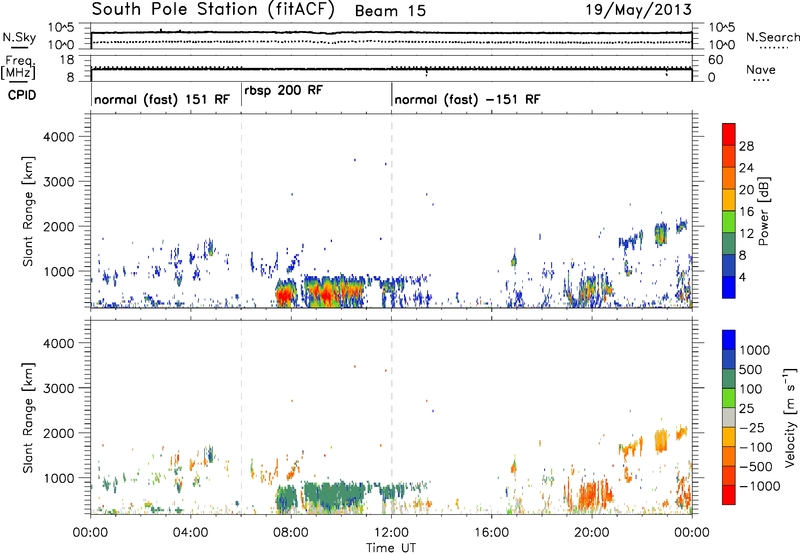Click the 'South Pole Station (fitACF)' title

[213, 10]
